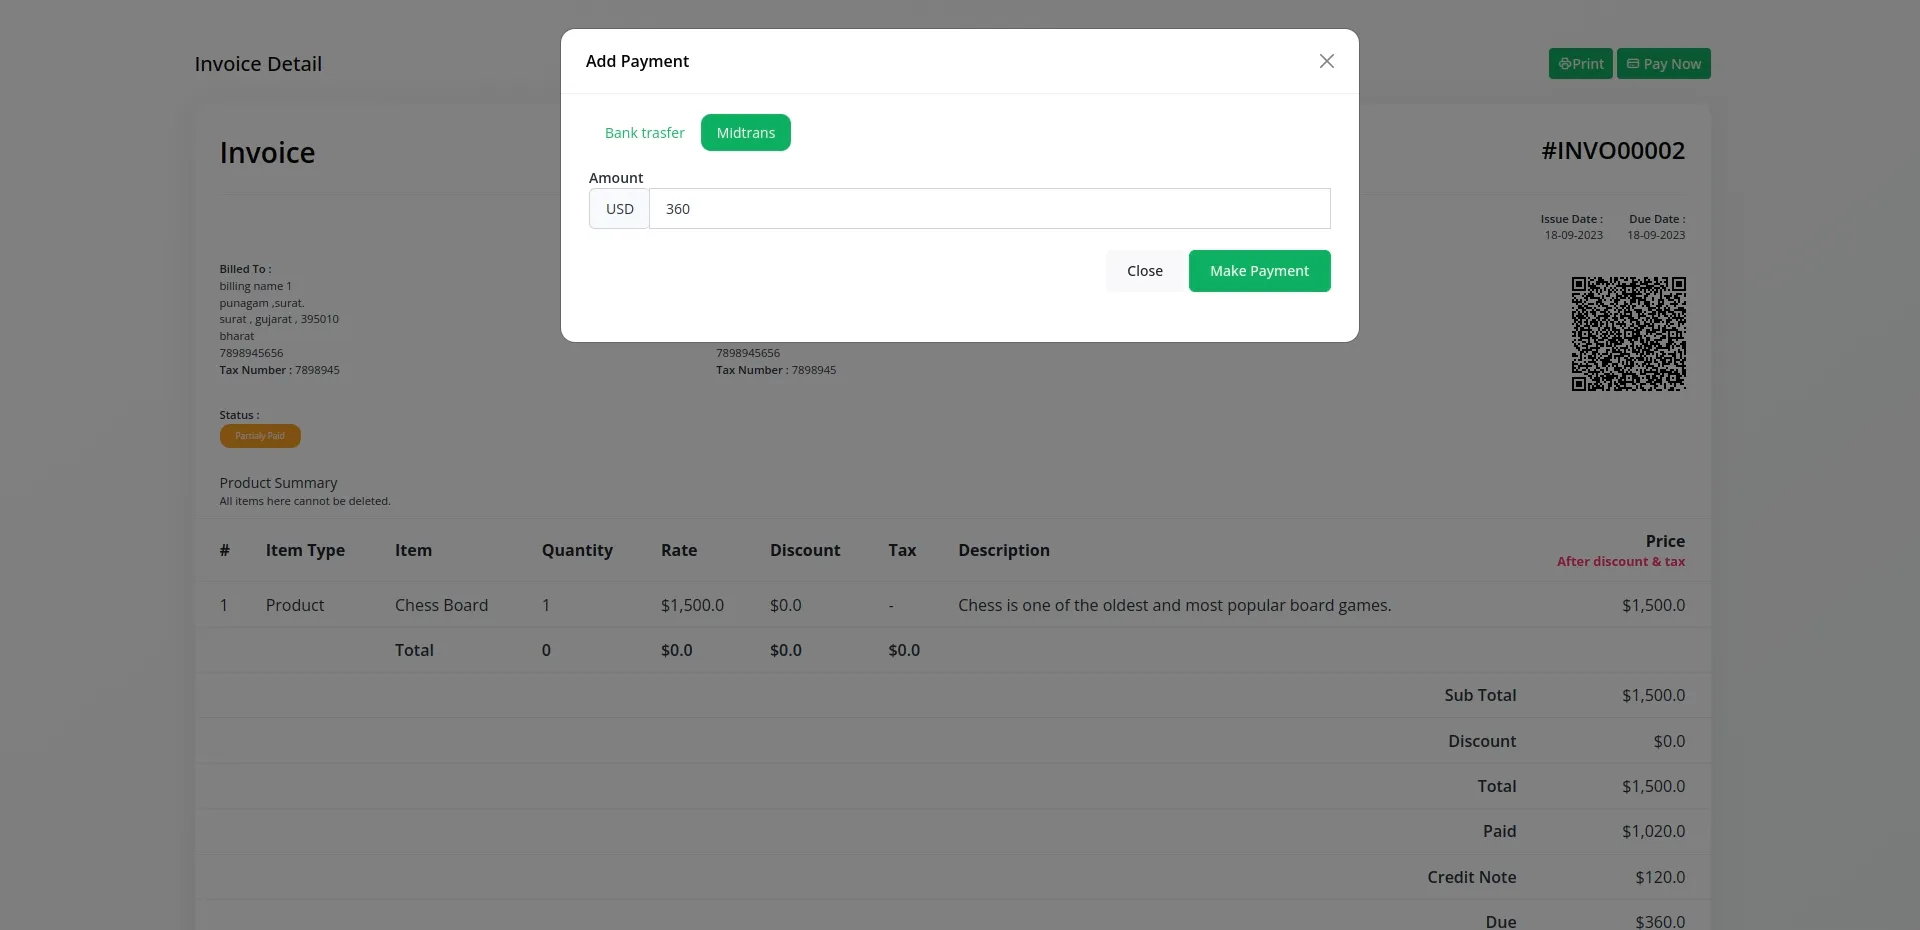The image size is (1920, 930).
Task: Click the Item Type column header
Action: click(305, 550)
